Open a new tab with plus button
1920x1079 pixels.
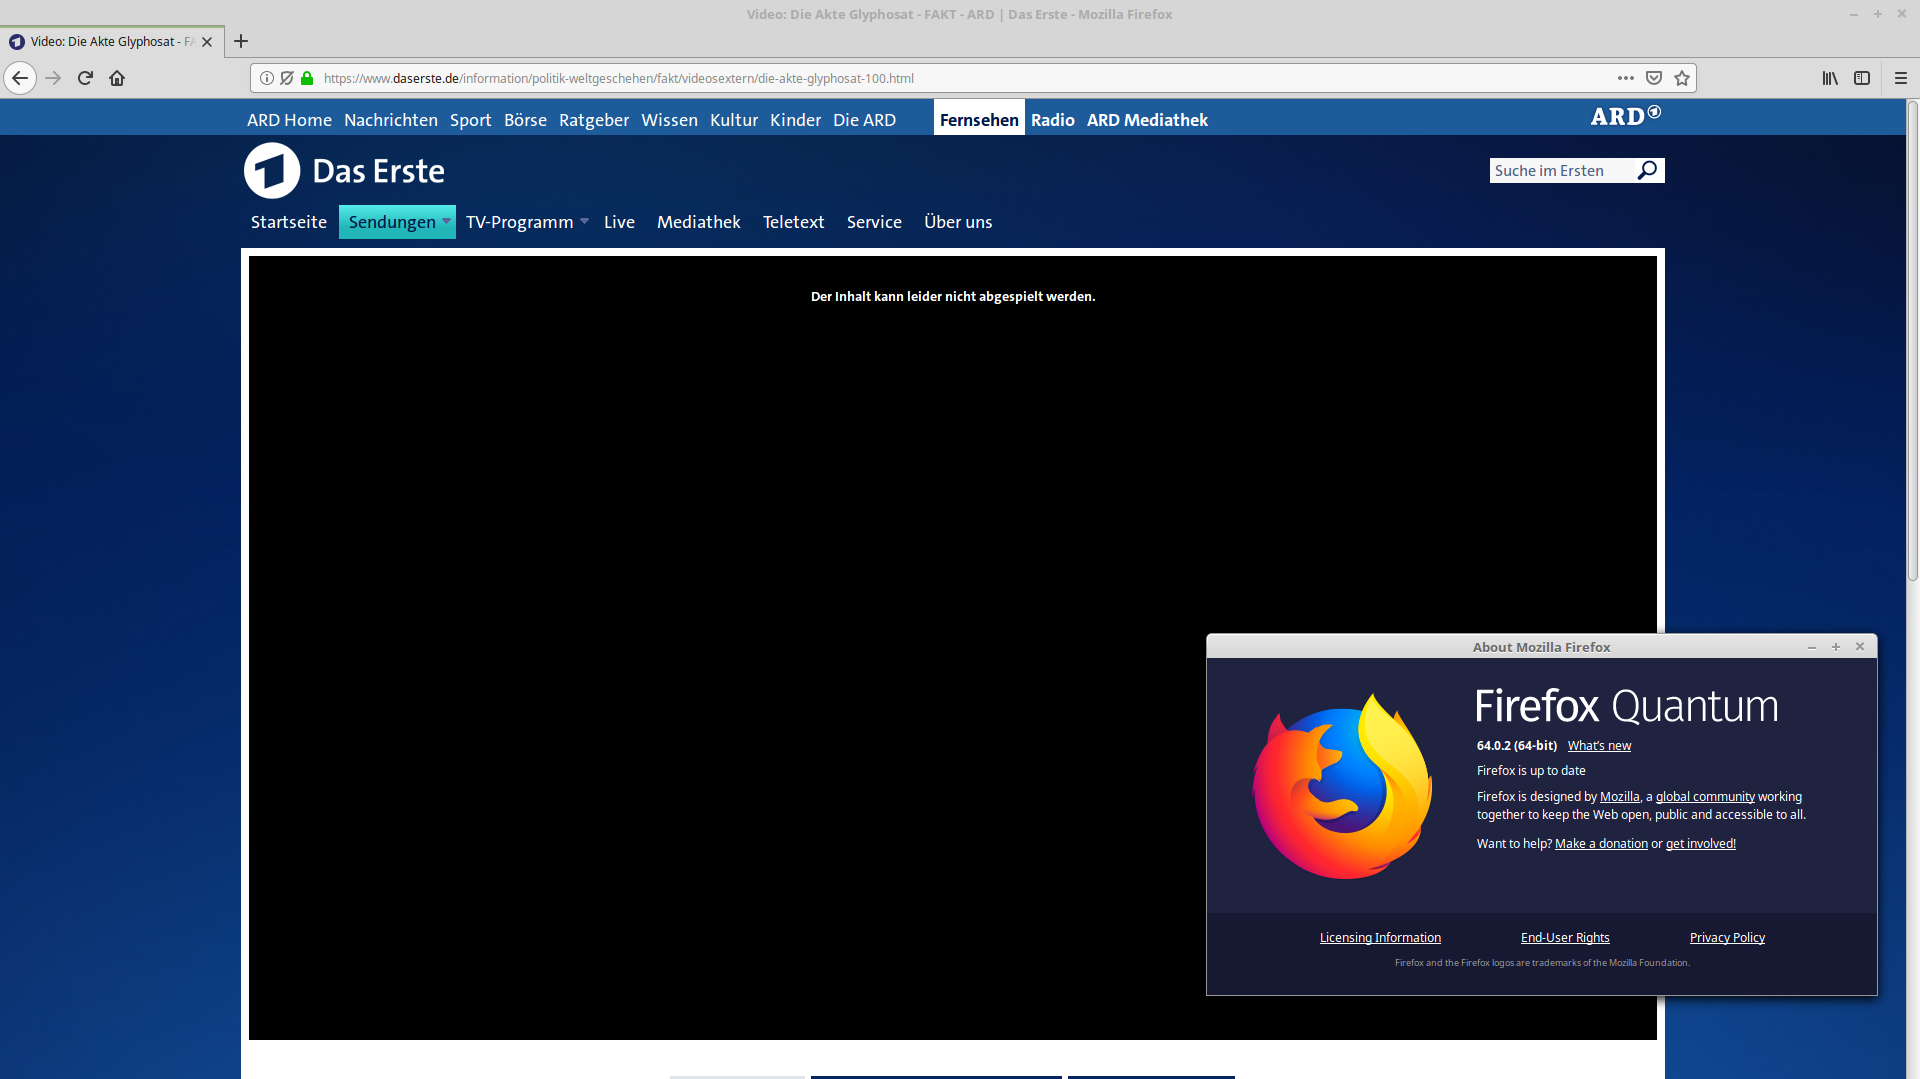click(241, 41)
